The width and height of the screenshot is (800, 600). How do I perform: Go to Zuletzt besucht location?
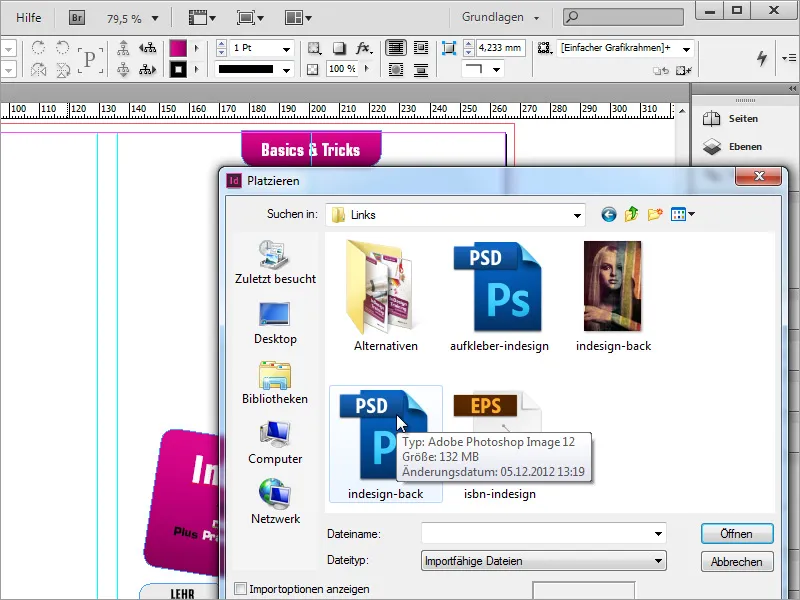[275, 262]
